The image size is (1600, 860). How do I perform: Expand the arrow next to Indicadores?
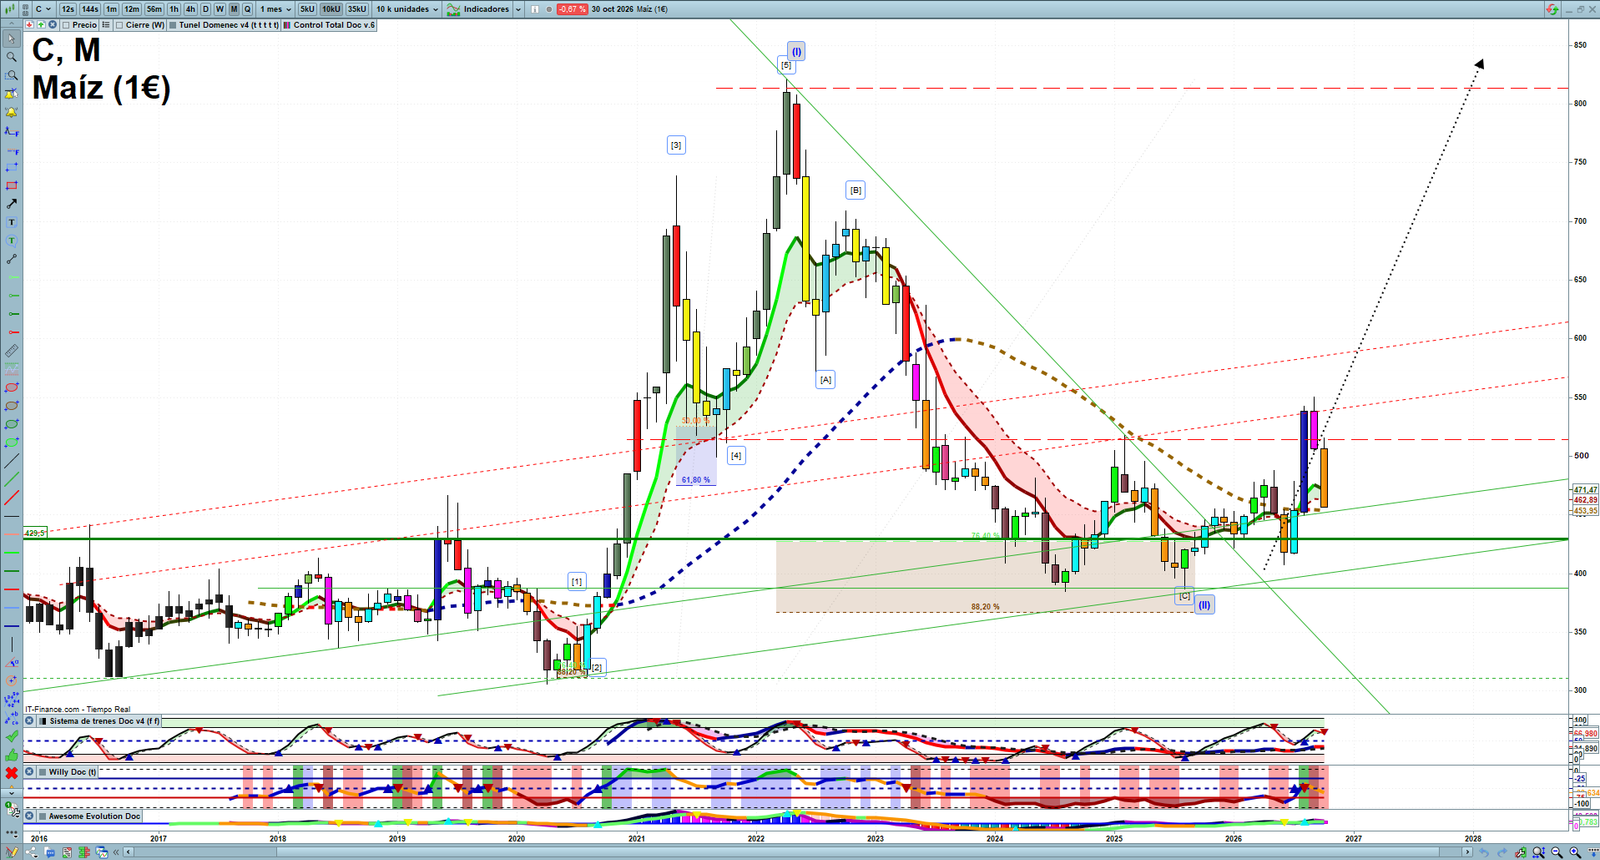coord(518,9)
